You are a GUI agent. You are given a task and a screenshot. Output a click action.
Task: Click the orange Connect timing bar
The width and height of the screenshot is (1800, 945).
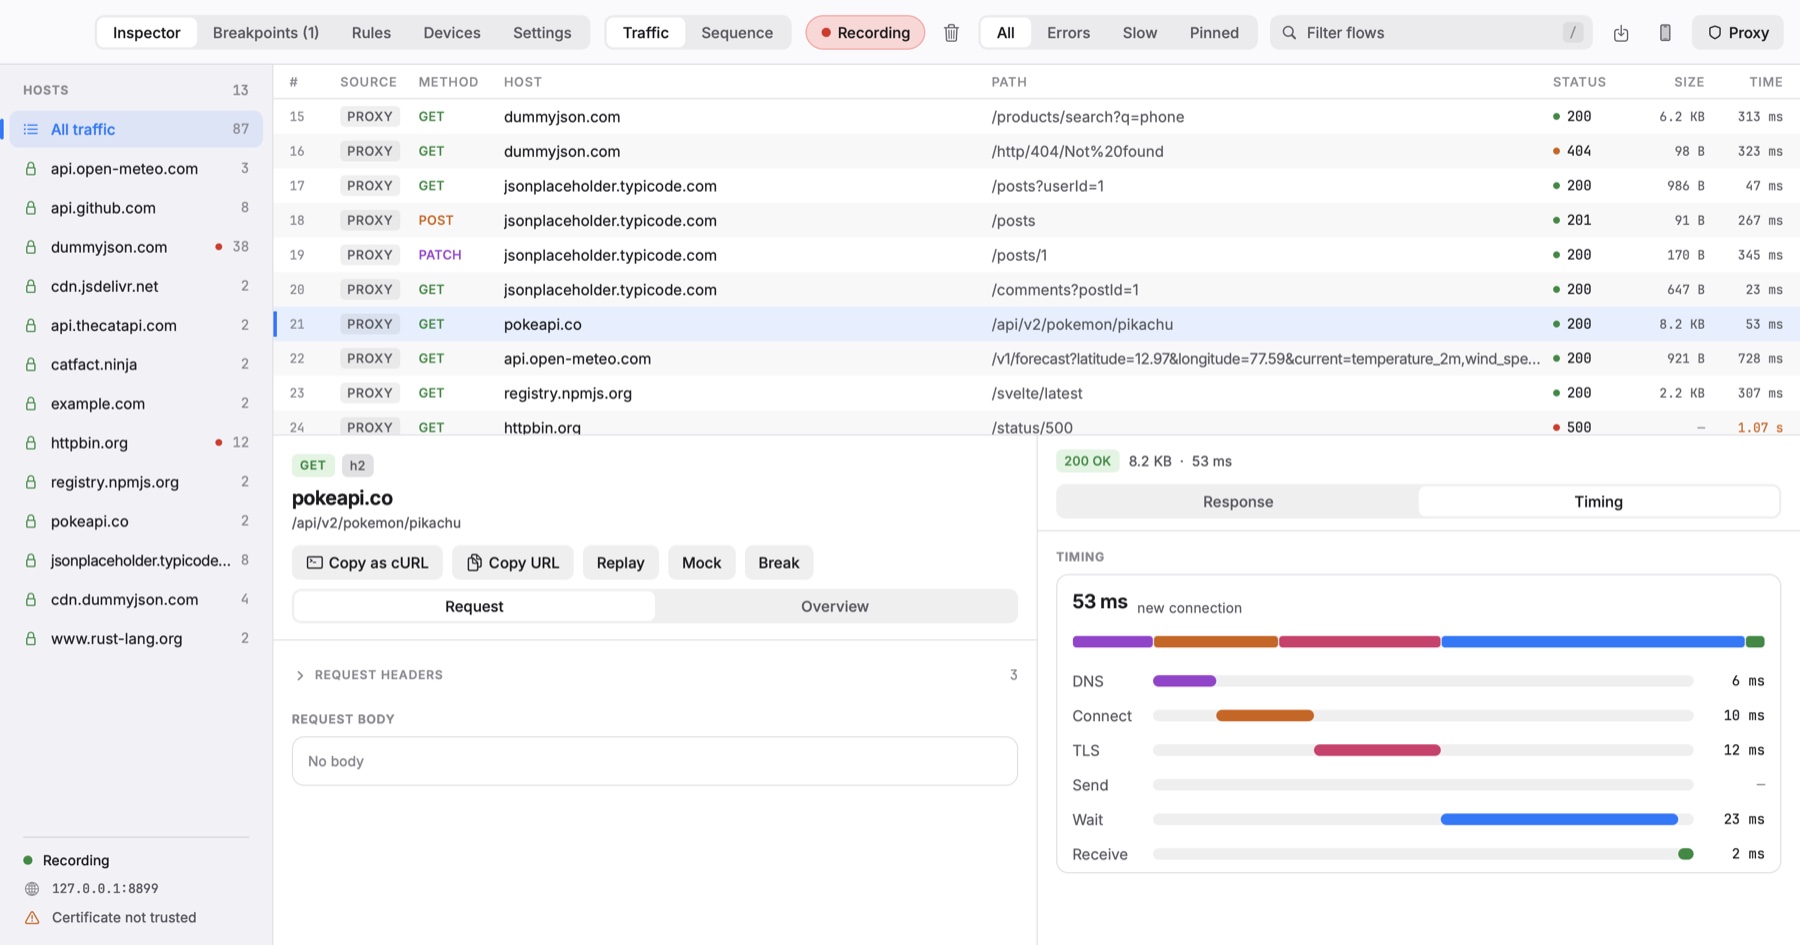[x=1265, y=716]
